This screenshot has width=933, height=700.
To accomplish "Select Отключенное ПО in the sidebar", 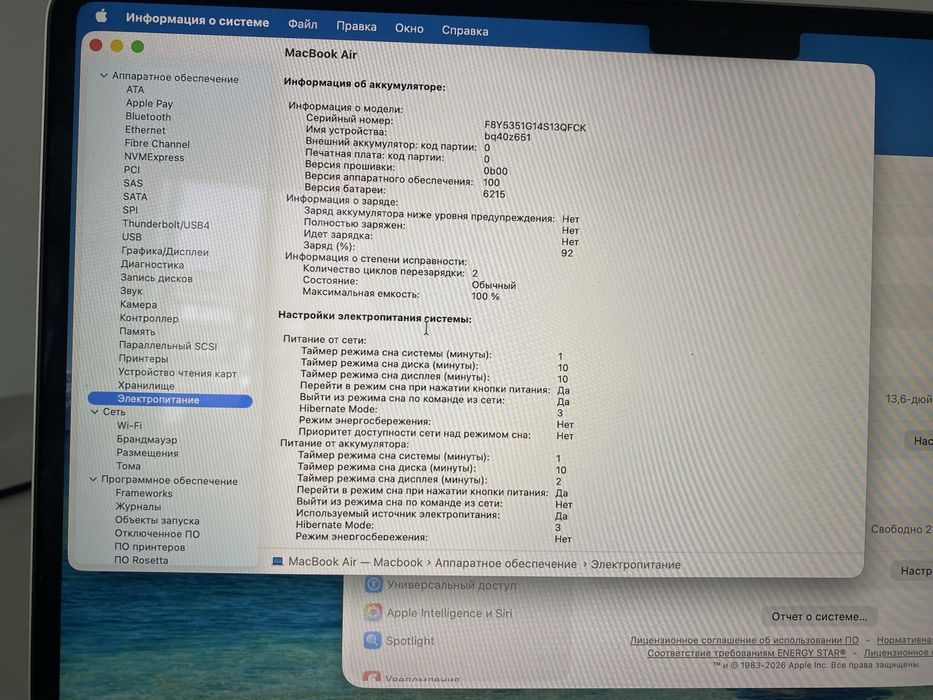I will click(157, 534).
